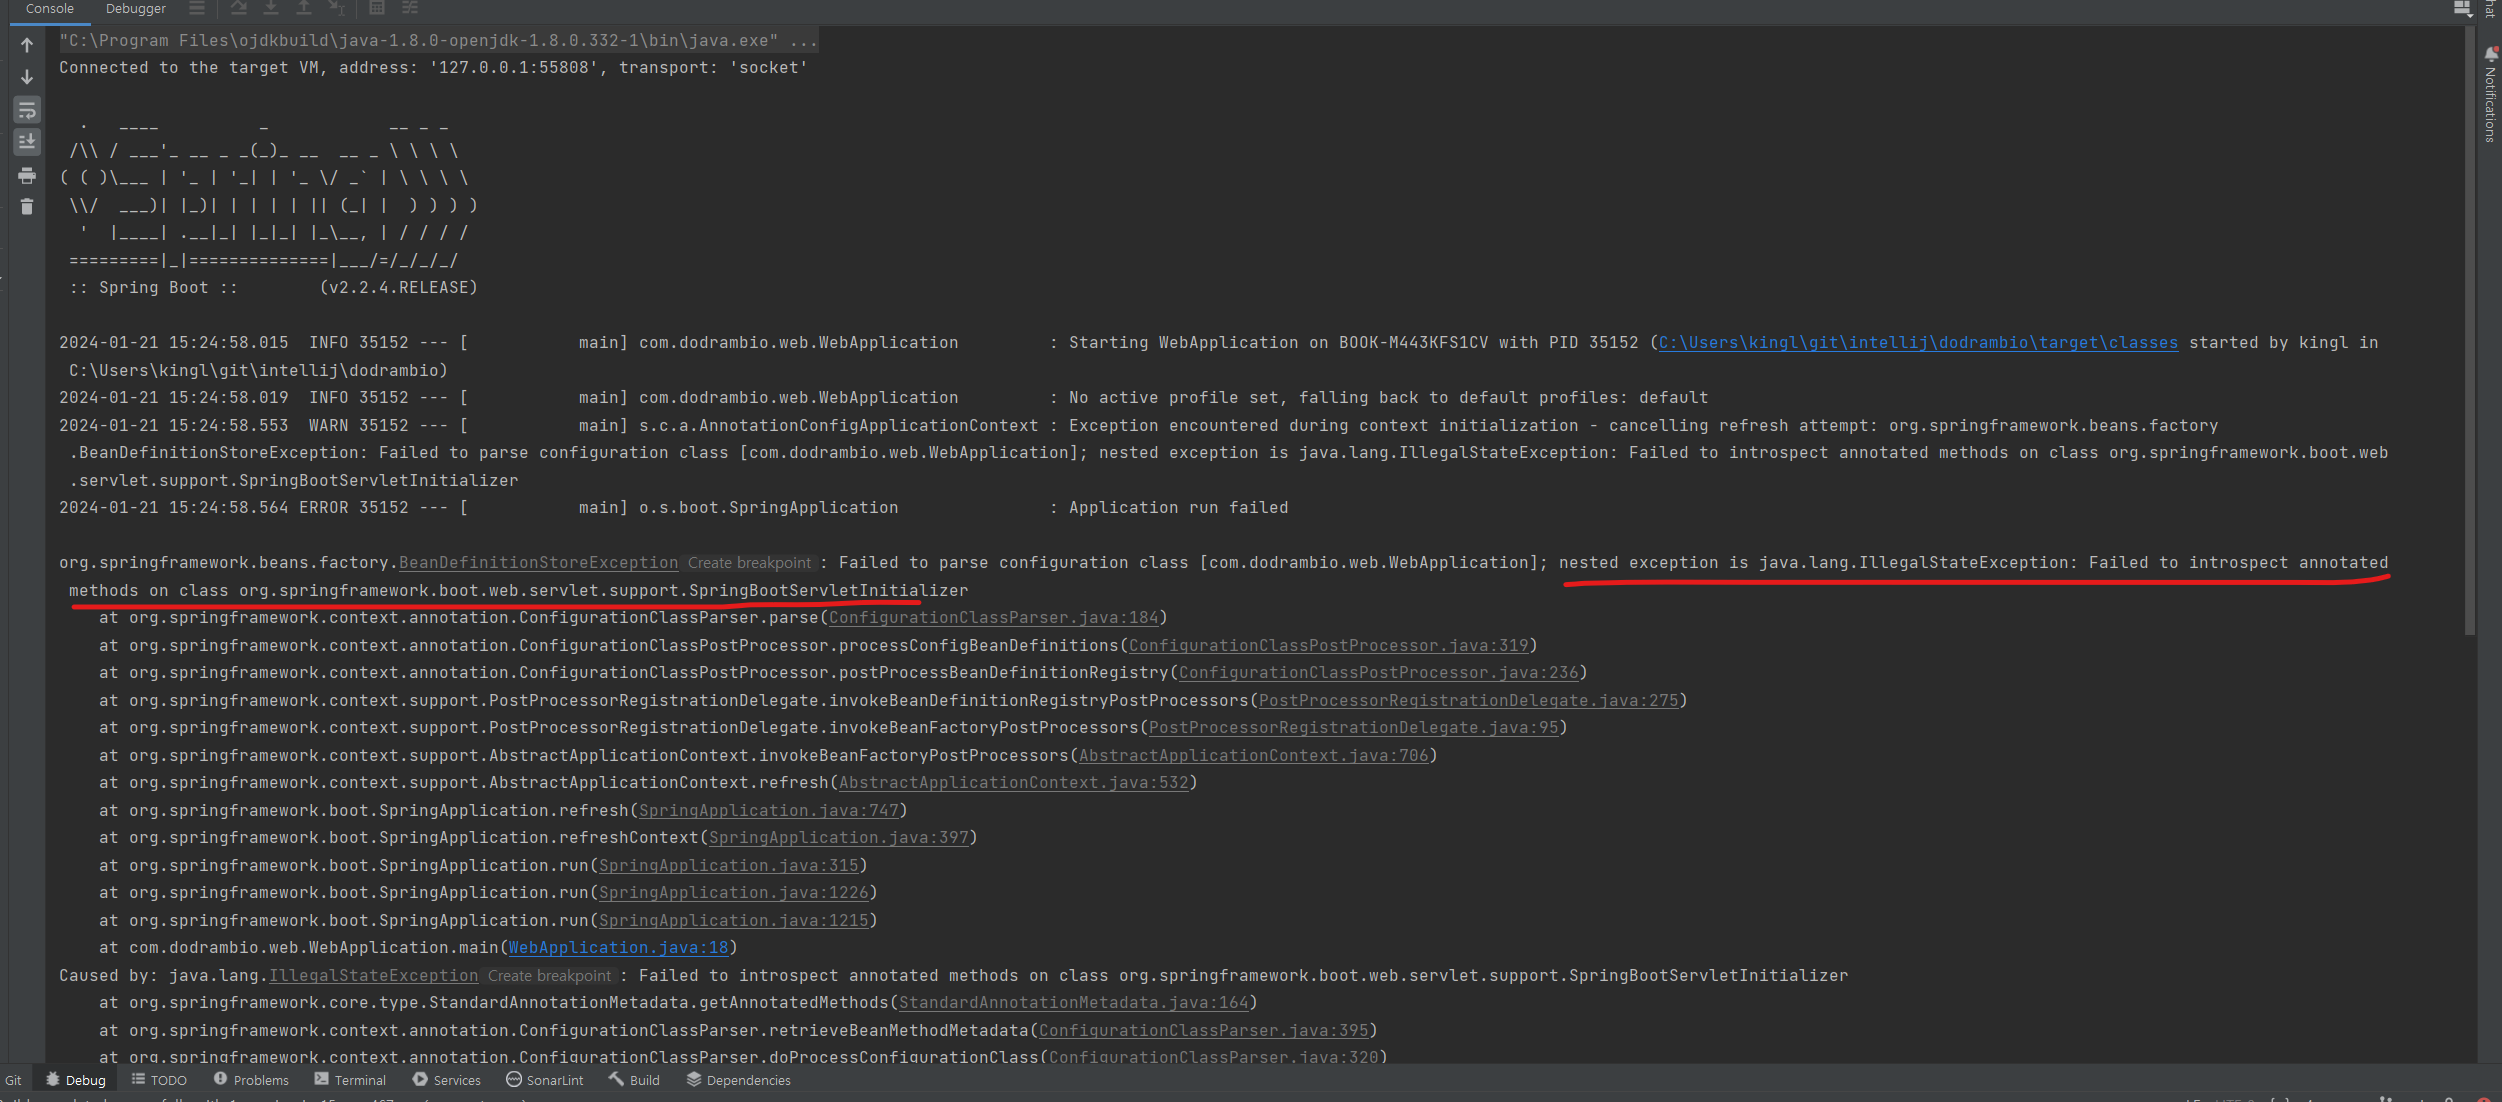Switch to the Debugger tab
2502x1102 pixels.
(x=136, y=9)
